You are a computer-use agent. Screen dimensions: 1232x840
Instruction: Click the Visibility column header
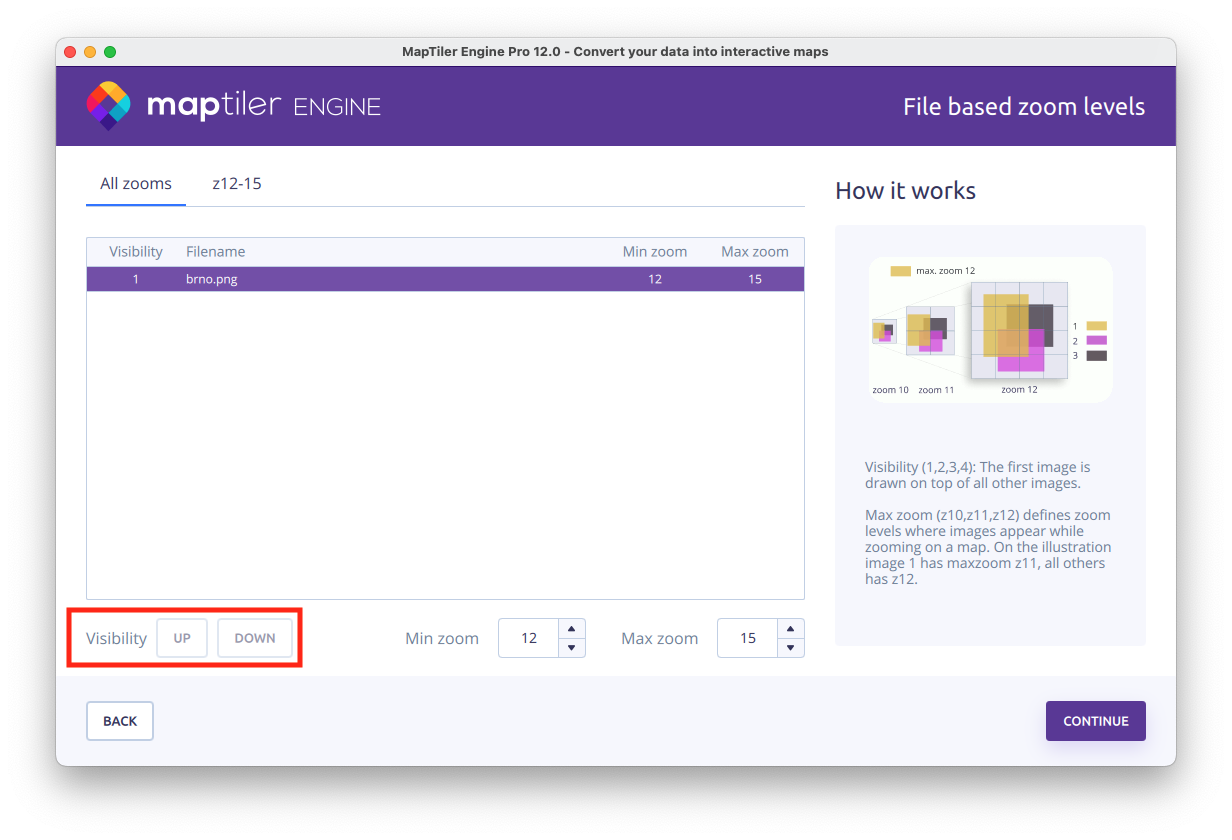(136, 252)
